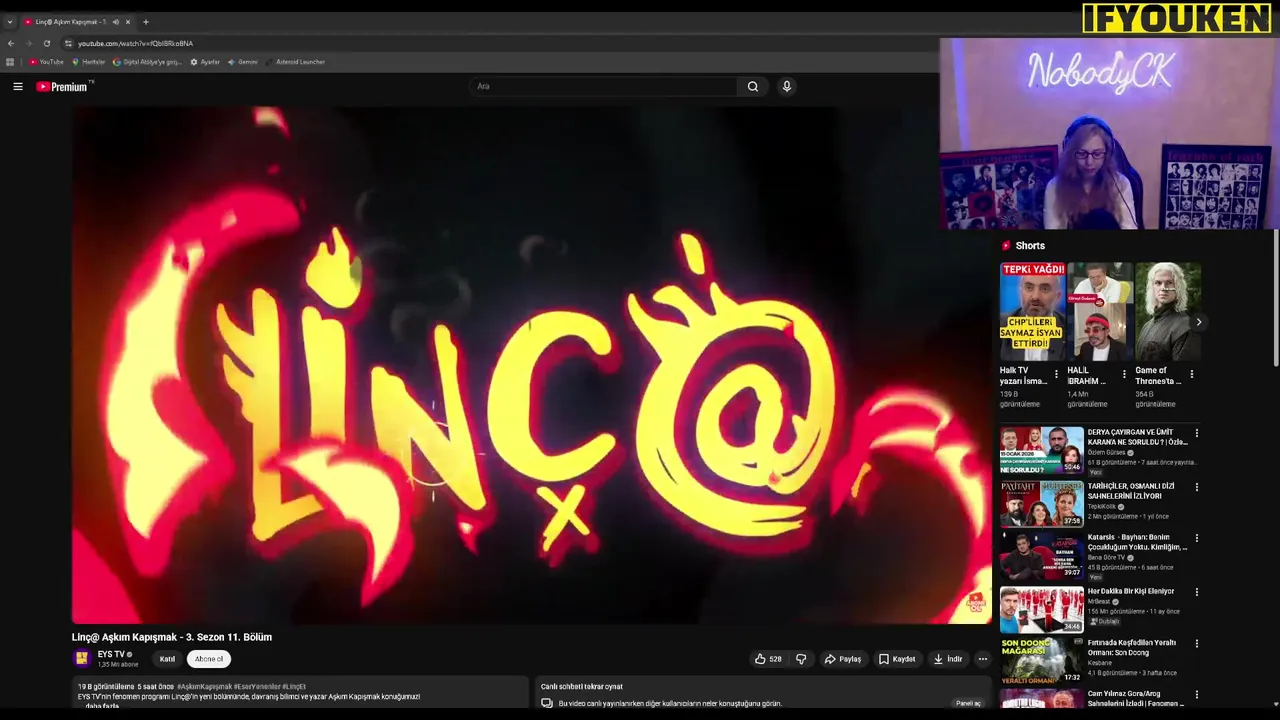Open options for Fırtınada Keşfedilen Yeraltı Ormanı
This screenshot has height=720, width=1280.
point(1197,644)
